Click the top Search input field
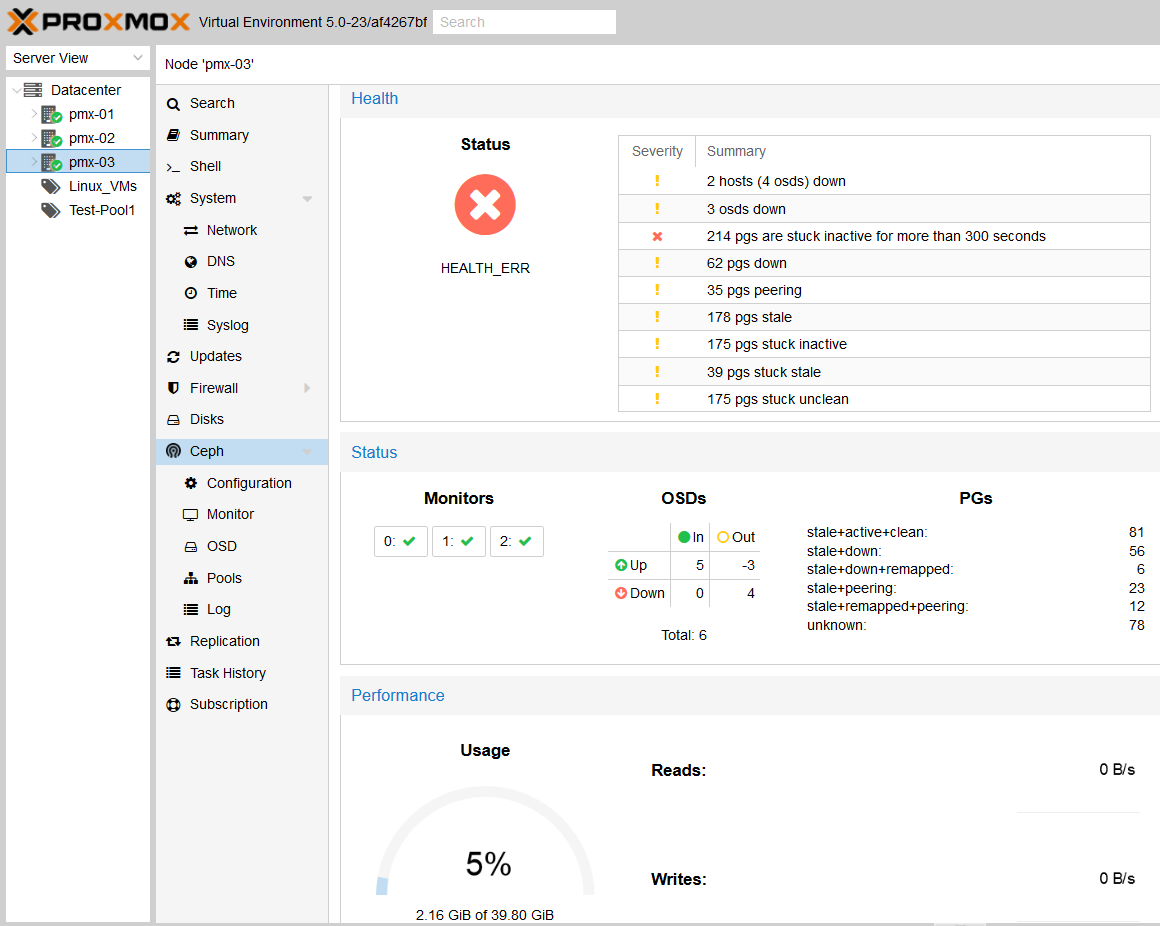The height and width of the screenshot is (926, 1160). tap(524, 22)
